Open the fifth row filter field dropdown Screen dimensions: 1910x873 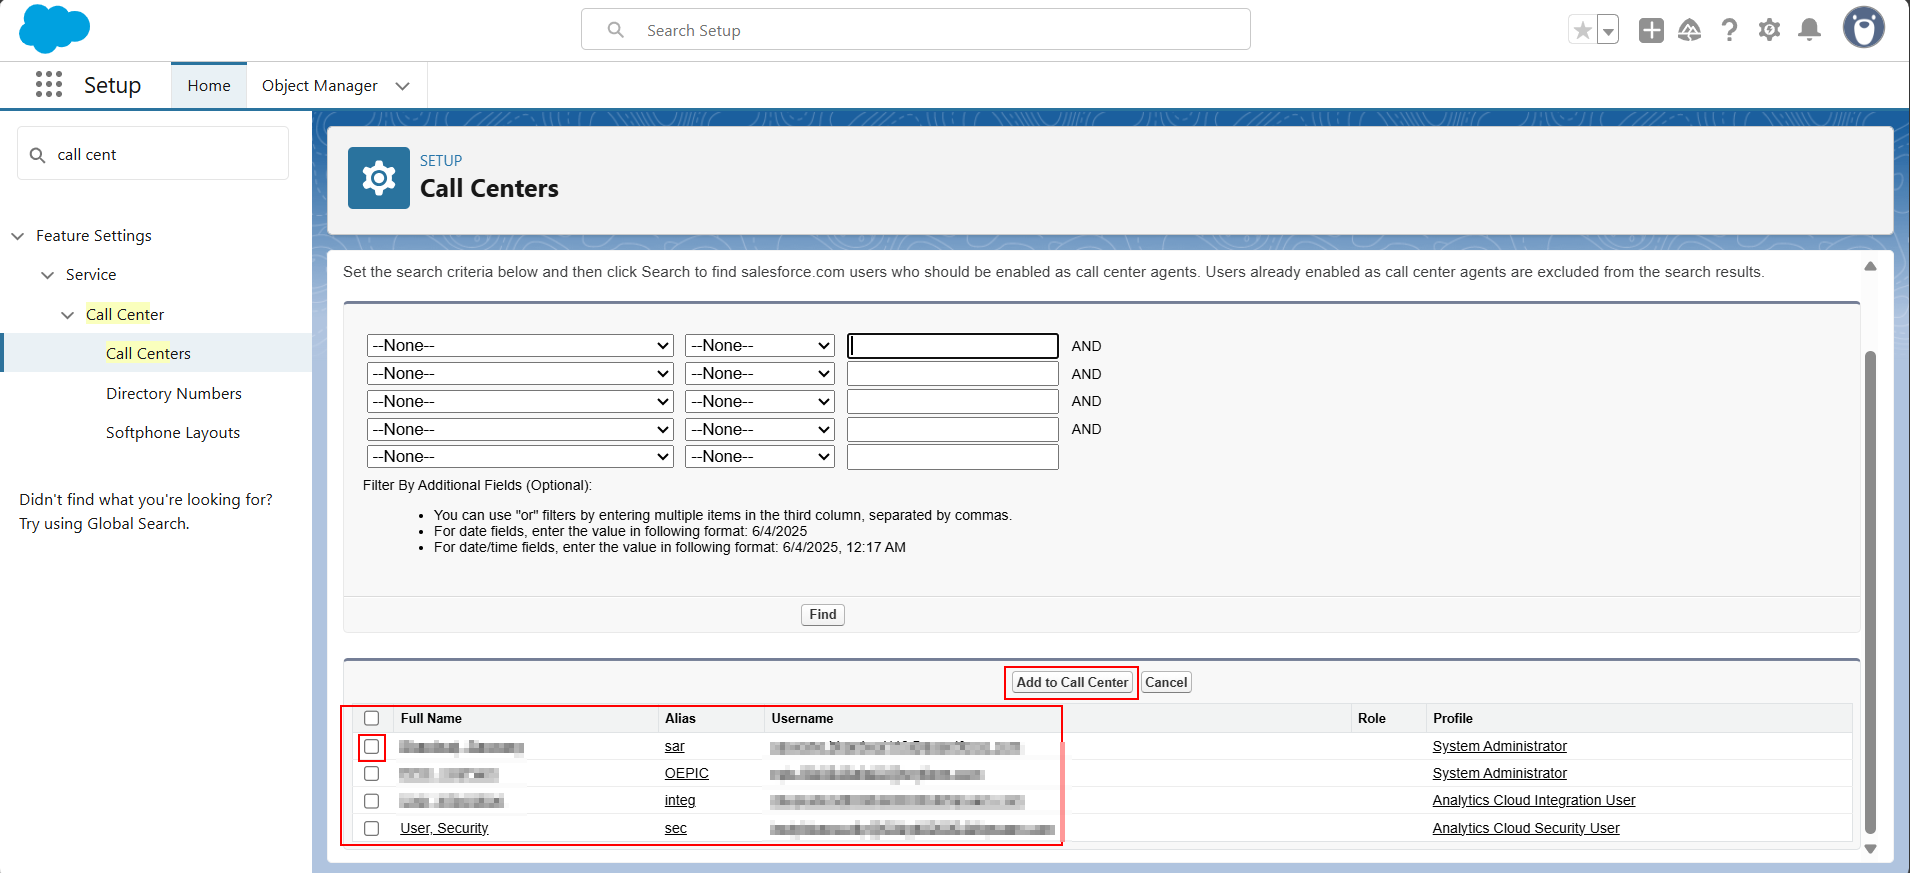click(x=520, y=457)
